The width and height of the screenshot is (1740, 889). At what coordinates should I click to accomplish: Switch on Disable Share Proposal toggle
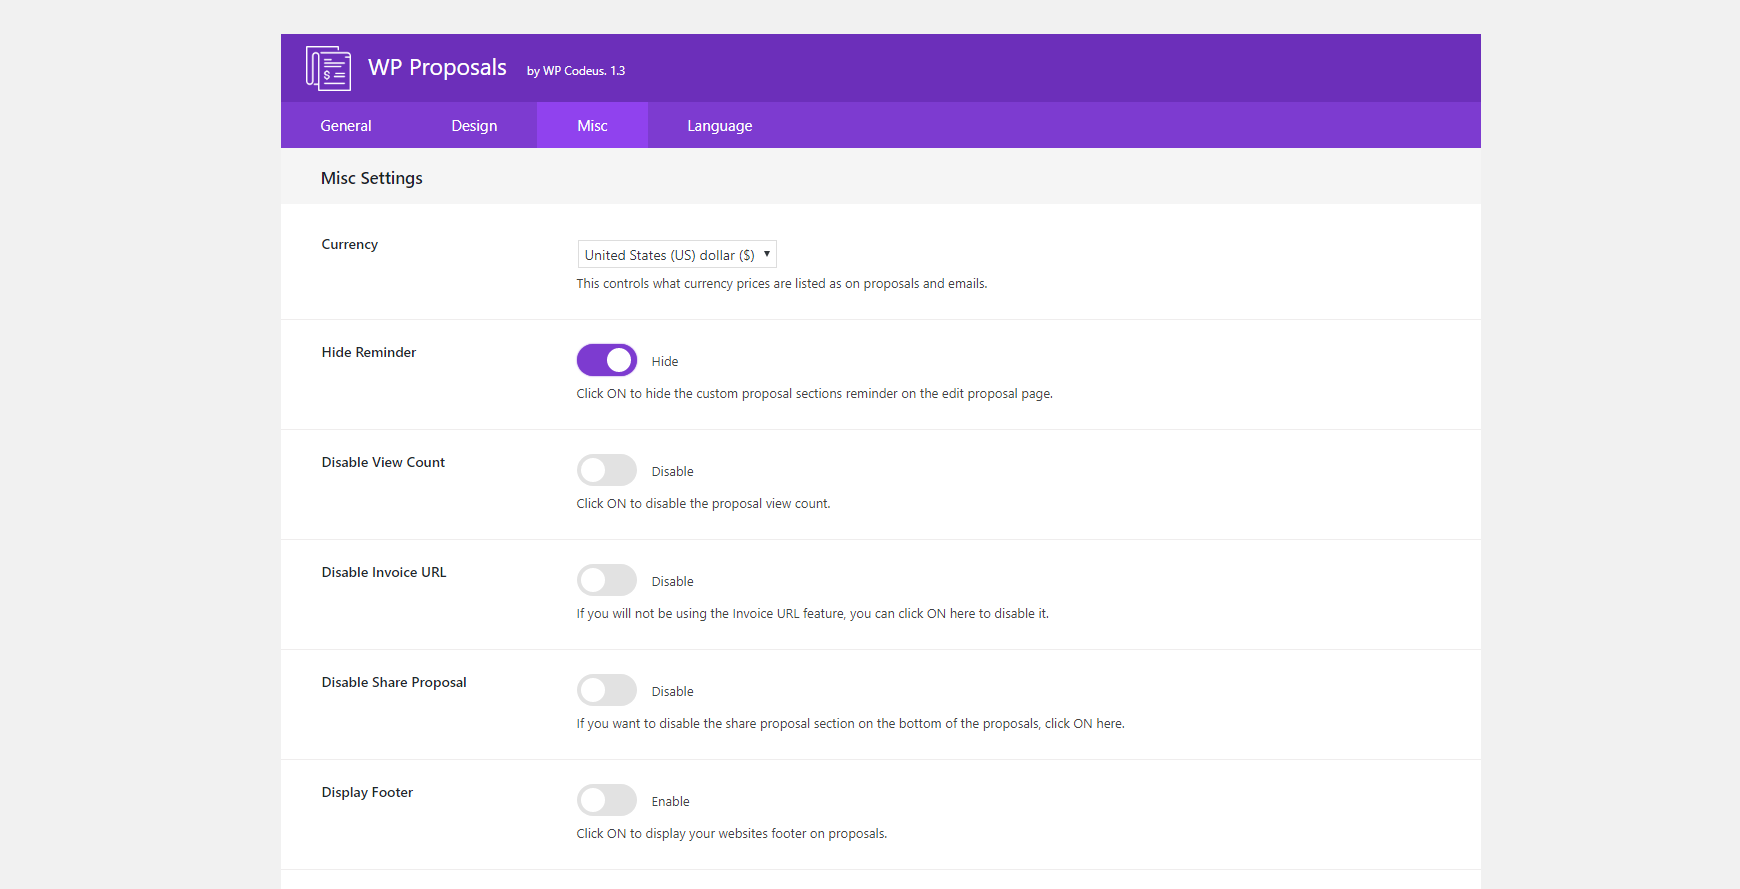(x=607, y=690)
